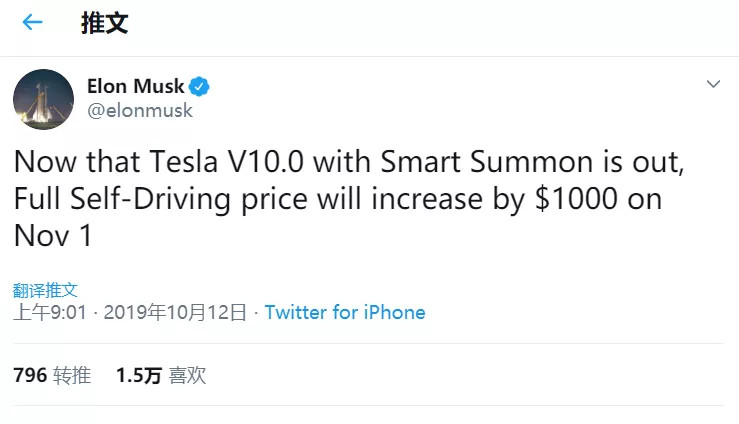The height and width of the screenshot is (424, 739).
Task: Click "Nov 1" in the tweet text
Action: coord(50,235)
